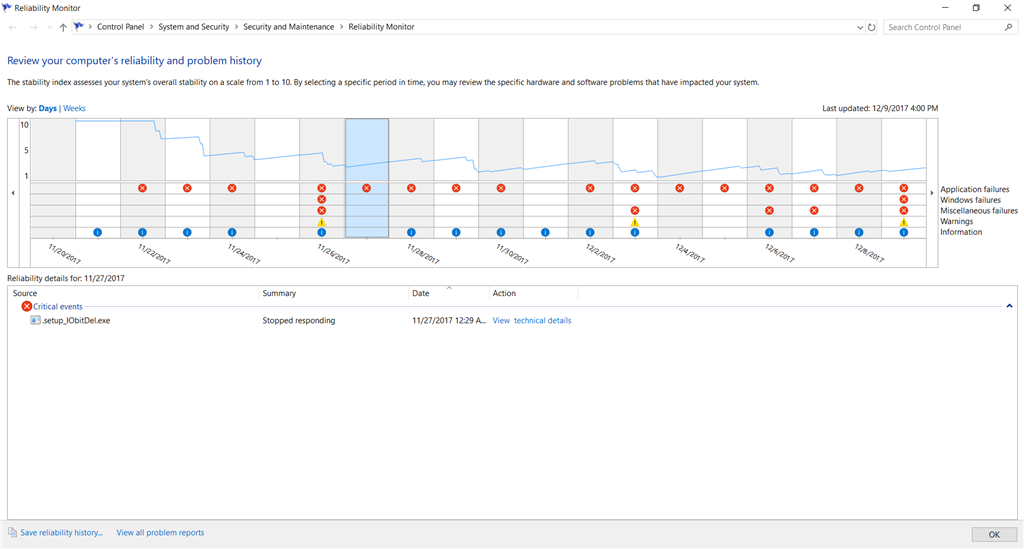Click the Reliability Monitor title bar flag icon
The width and height of the screenshot is (1024, 549).
pos(7,8)
